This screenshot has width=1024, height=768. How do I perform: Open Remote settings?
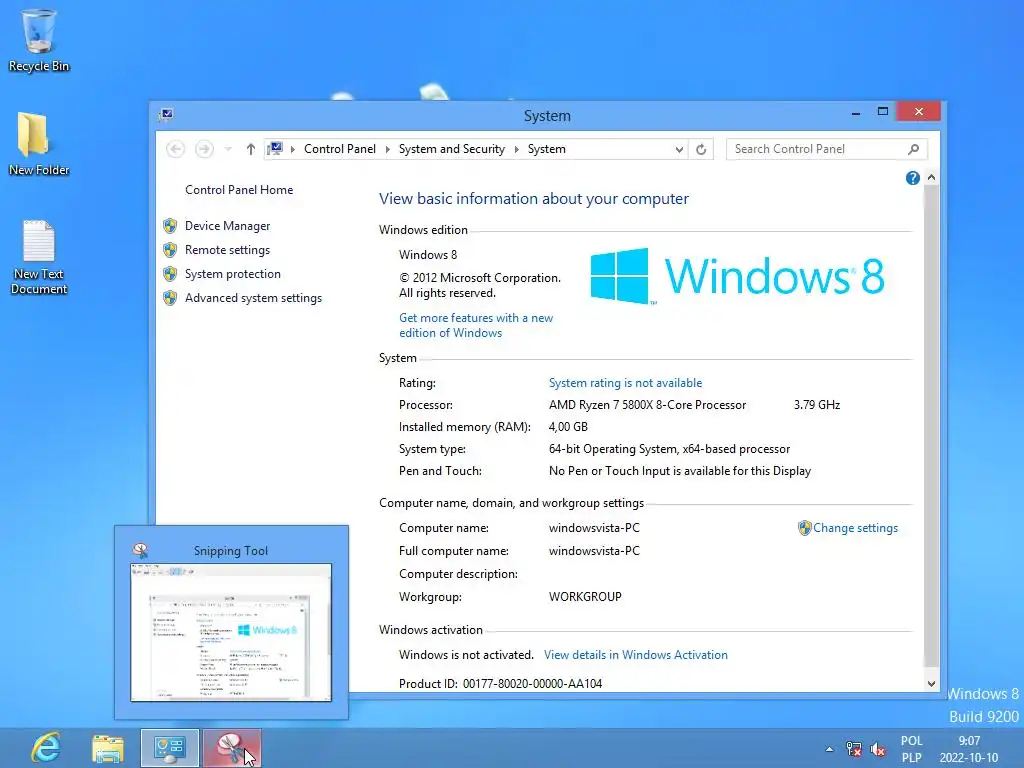[x=227, y=250]
